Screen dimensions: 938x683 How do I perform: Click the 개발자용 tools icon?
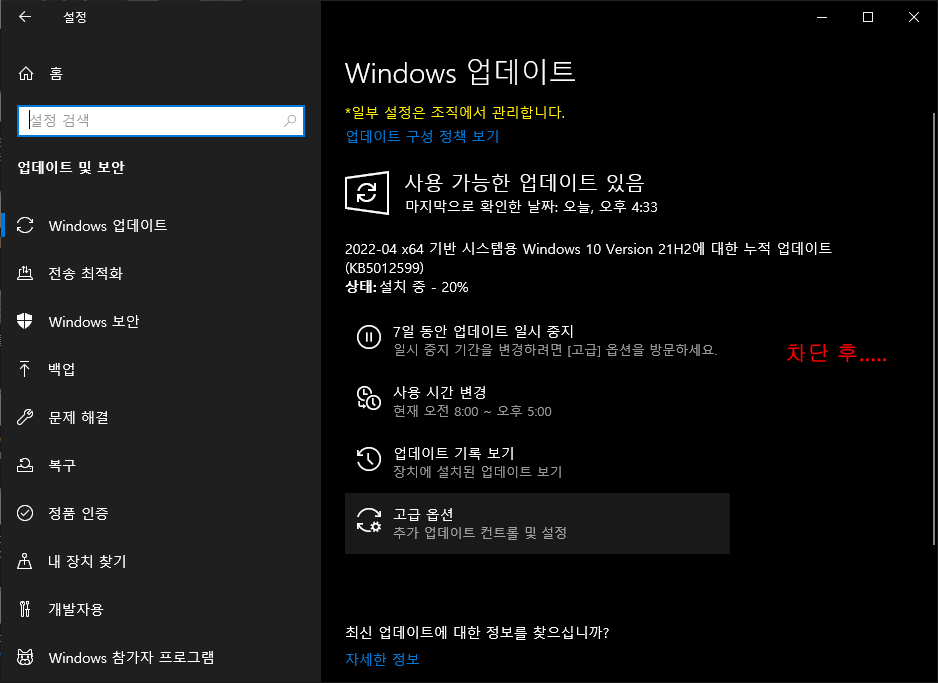point(25,609)
